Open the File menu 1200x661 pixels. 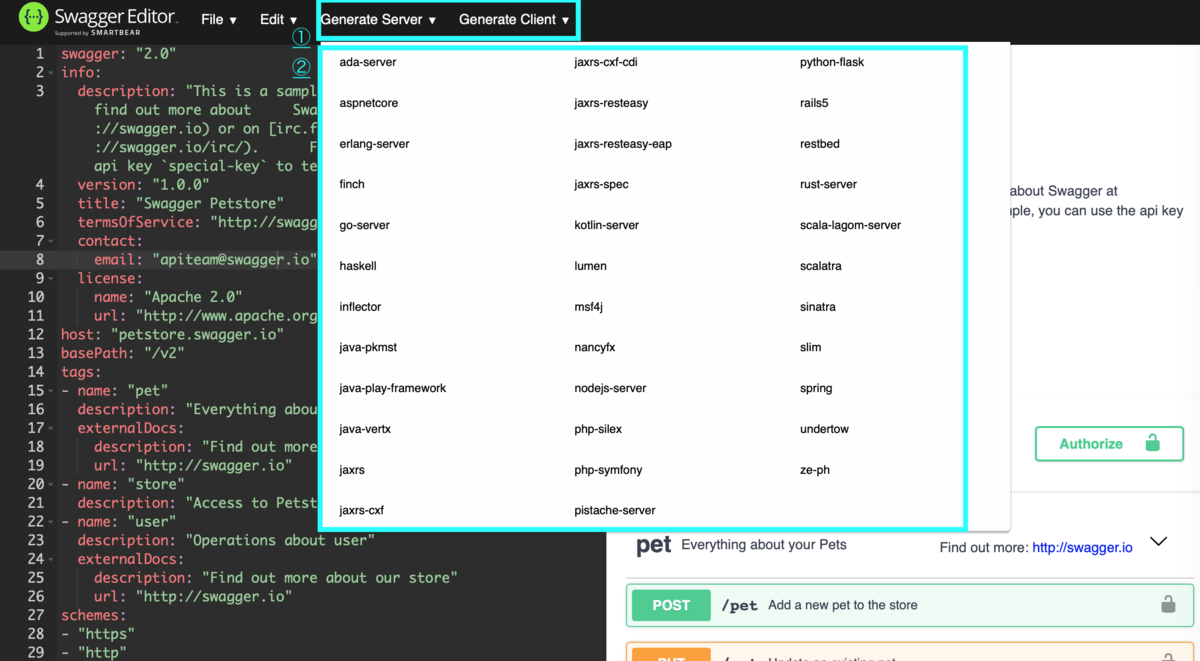point(219,19)
